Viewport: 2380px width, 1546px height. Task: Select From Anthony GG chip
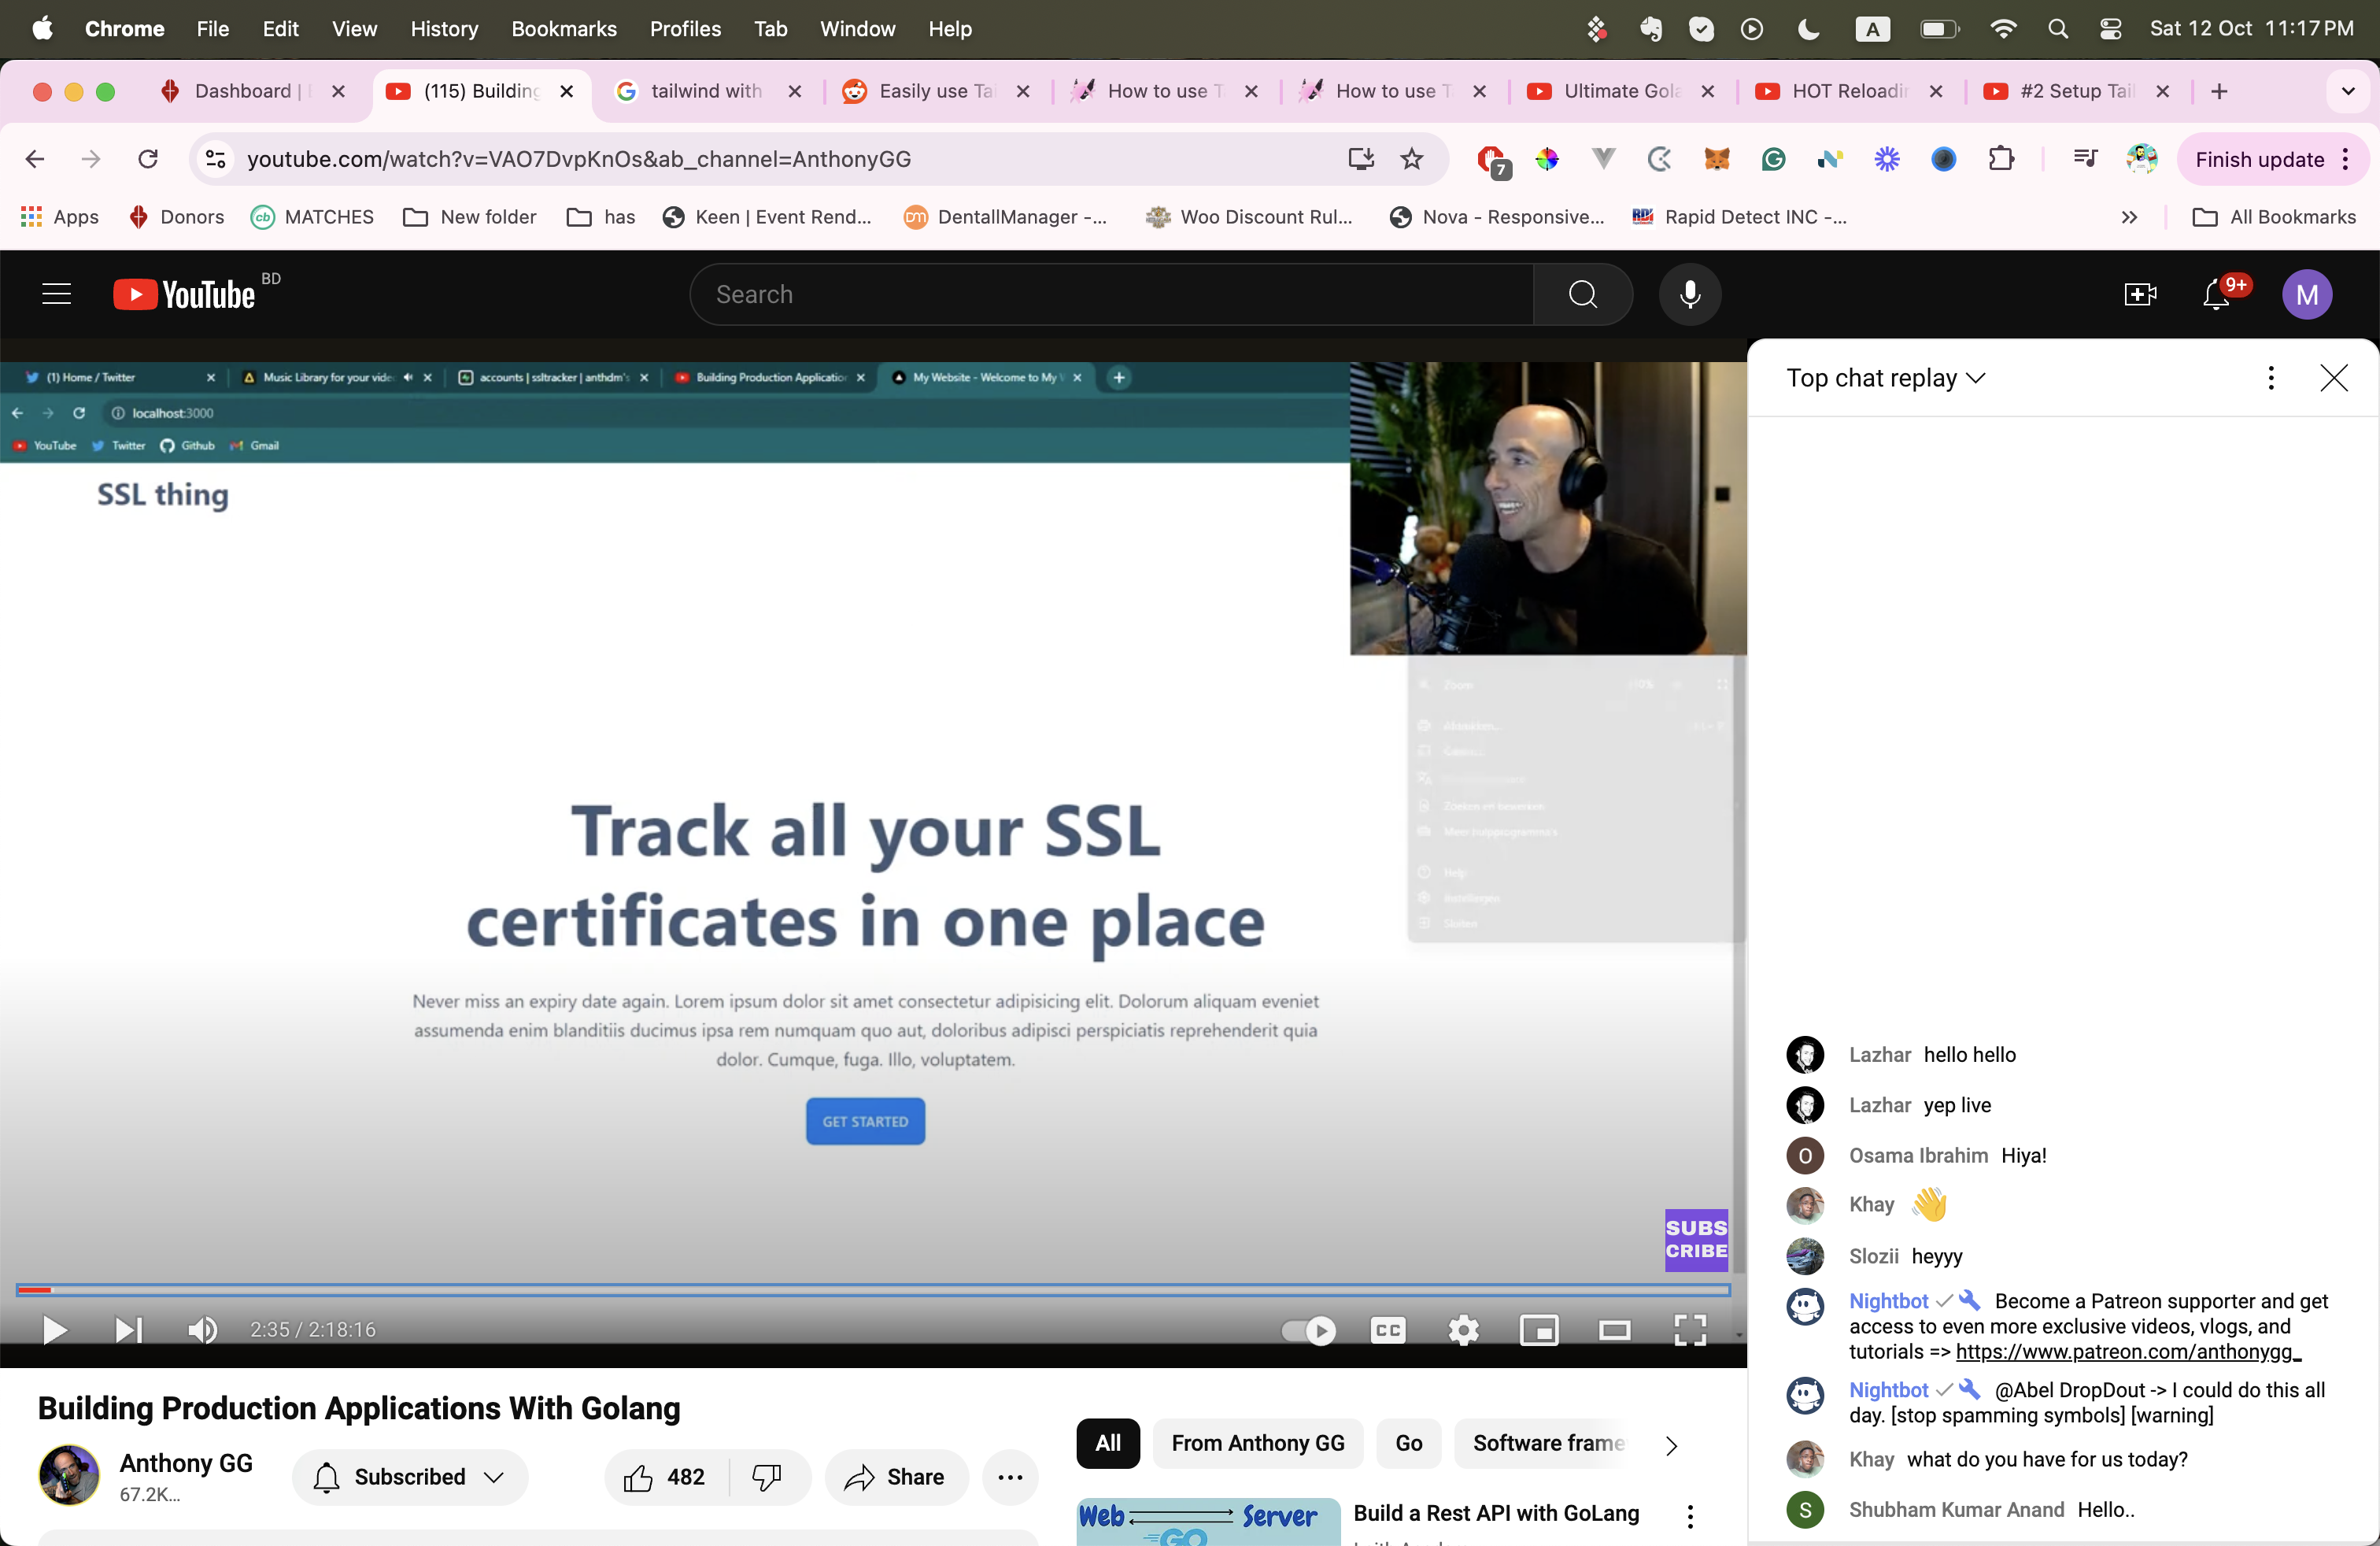pos(1258,1442)
